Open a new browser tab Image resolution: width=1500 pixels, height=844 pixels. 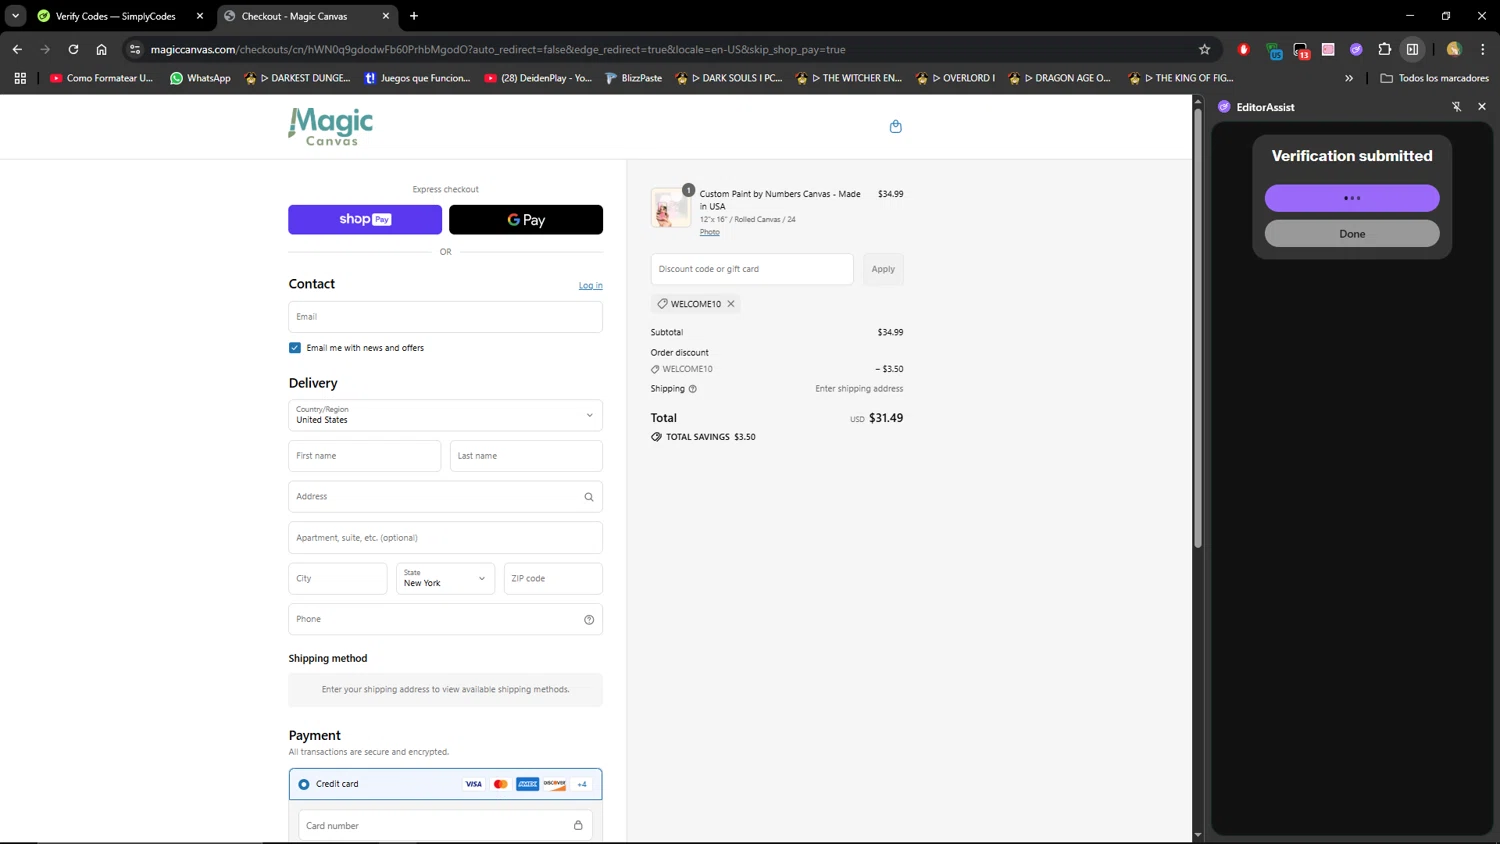pyautogui.click(x=414, y=16)
